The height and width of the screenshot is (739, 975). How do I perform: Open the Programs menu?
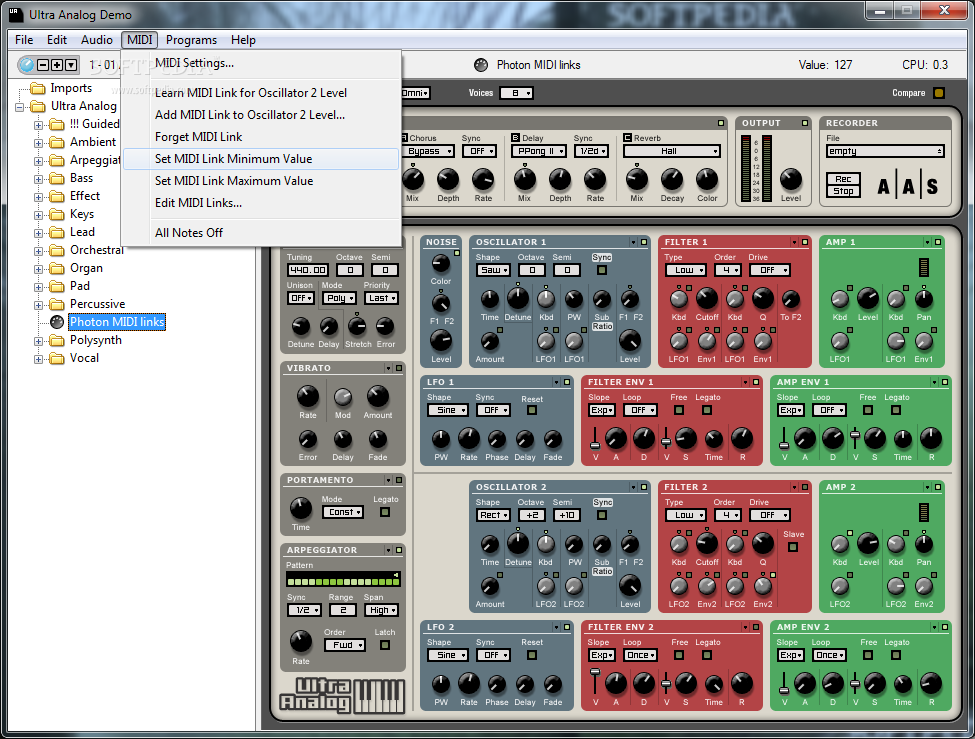[192, 40]
